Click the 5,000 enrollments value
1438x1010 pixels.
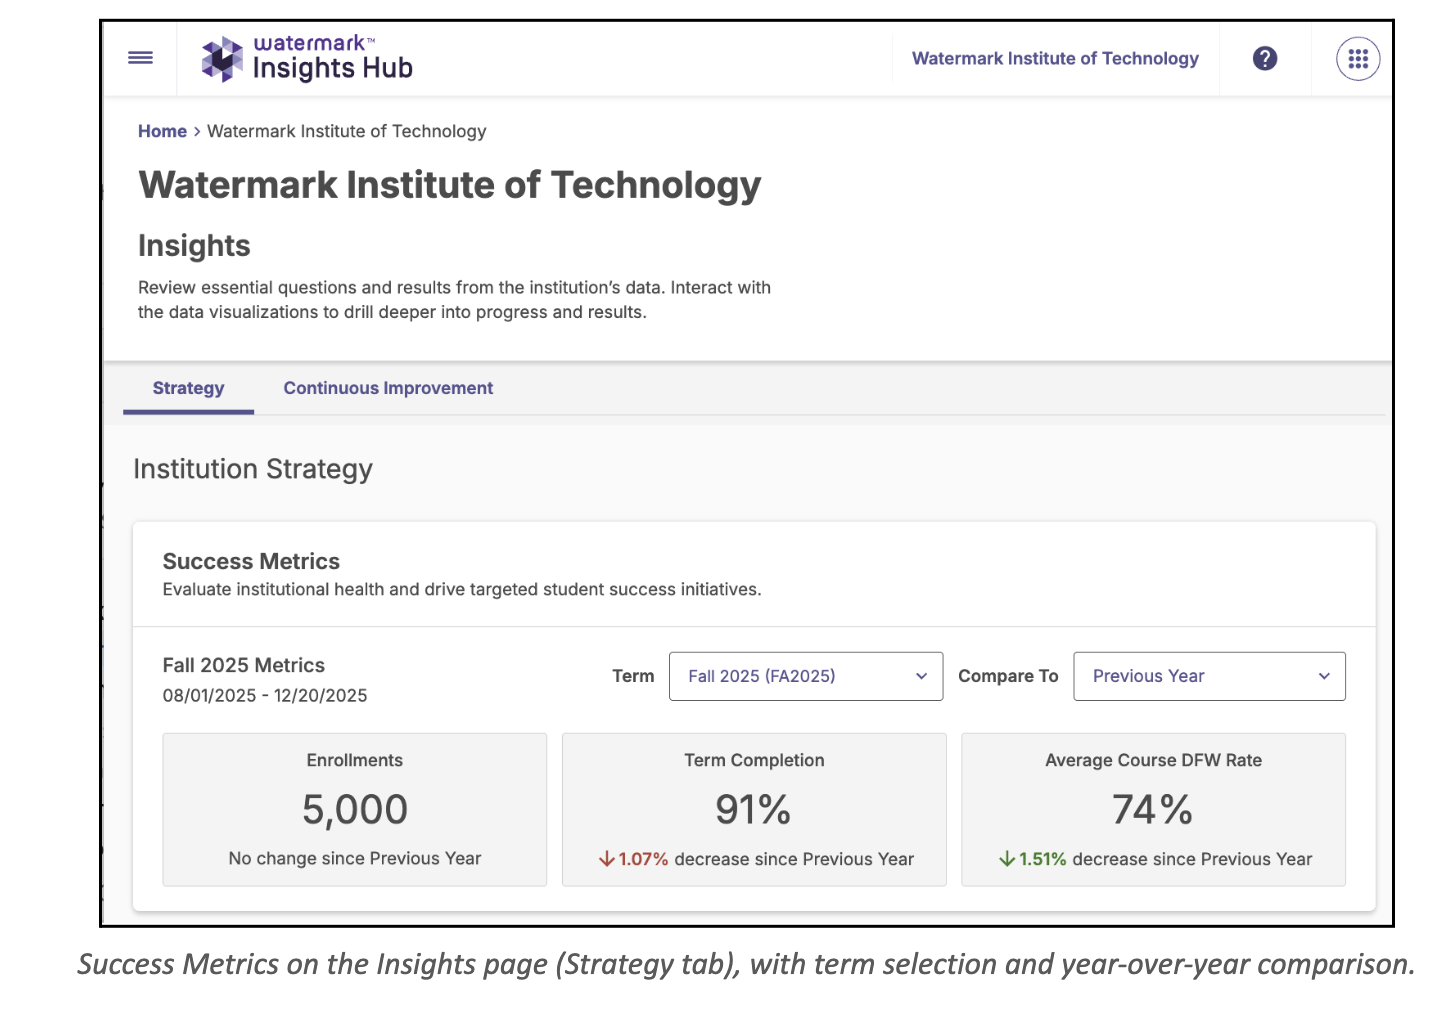click(355, 809)
